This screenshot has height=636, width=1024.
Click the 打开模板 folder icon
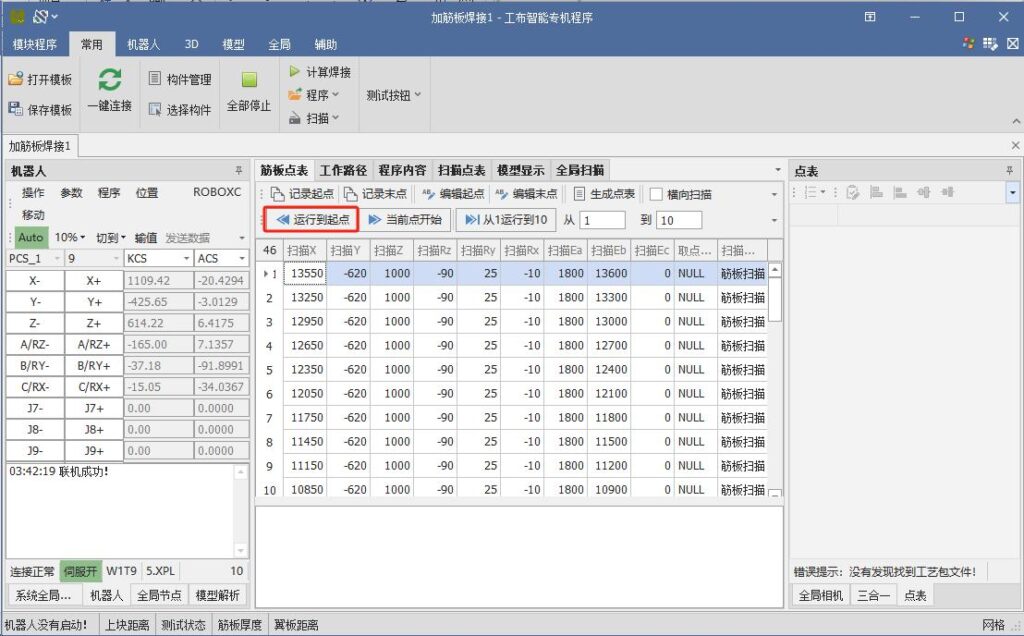[16, 79]
